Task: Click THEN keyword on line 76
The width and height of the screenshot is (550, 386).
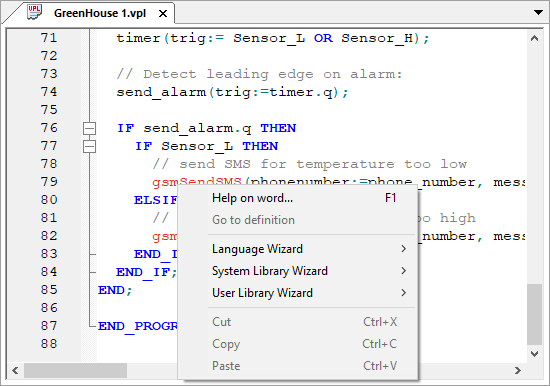Action: (x=278, y=128)
